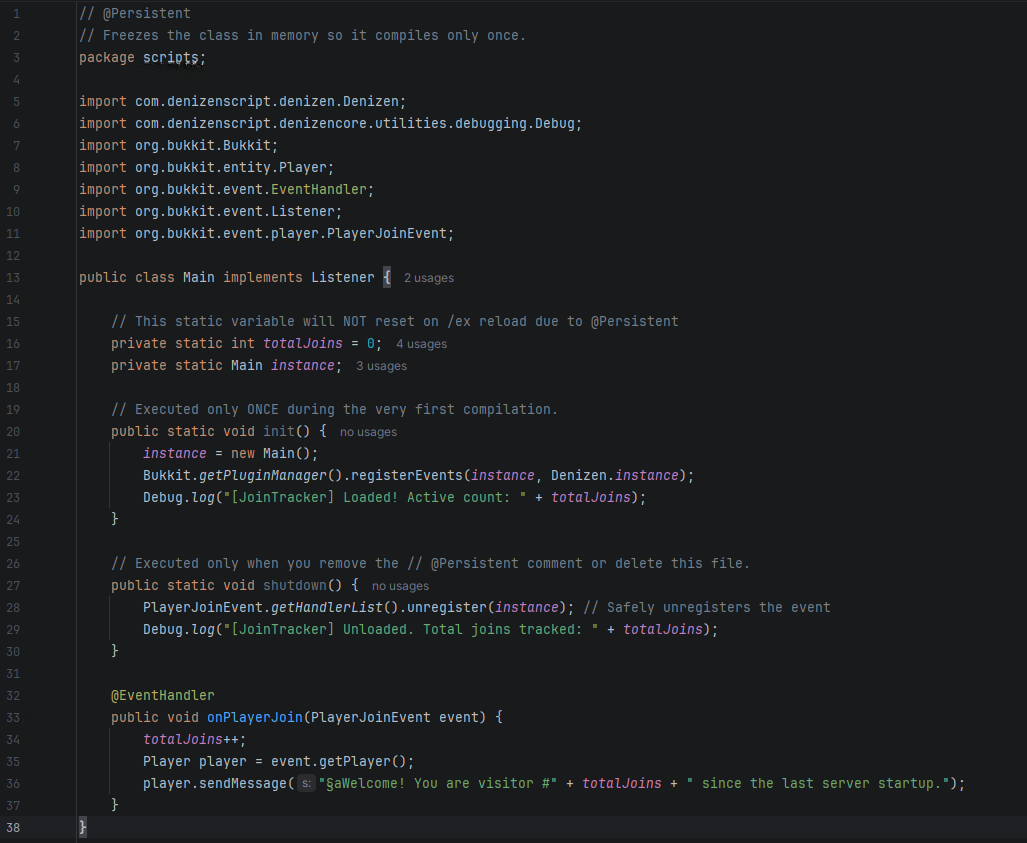The image size is (1027, 843).
Task: Click 'PlayerJoinEvent' in the import on line 11
Action: coord(386,234)
